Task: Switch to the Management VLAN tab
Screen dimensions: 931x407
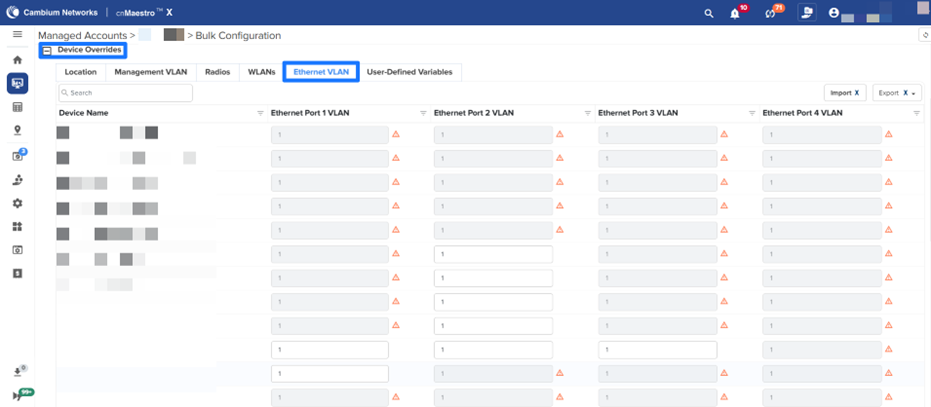Action: (x=150, y=72)
